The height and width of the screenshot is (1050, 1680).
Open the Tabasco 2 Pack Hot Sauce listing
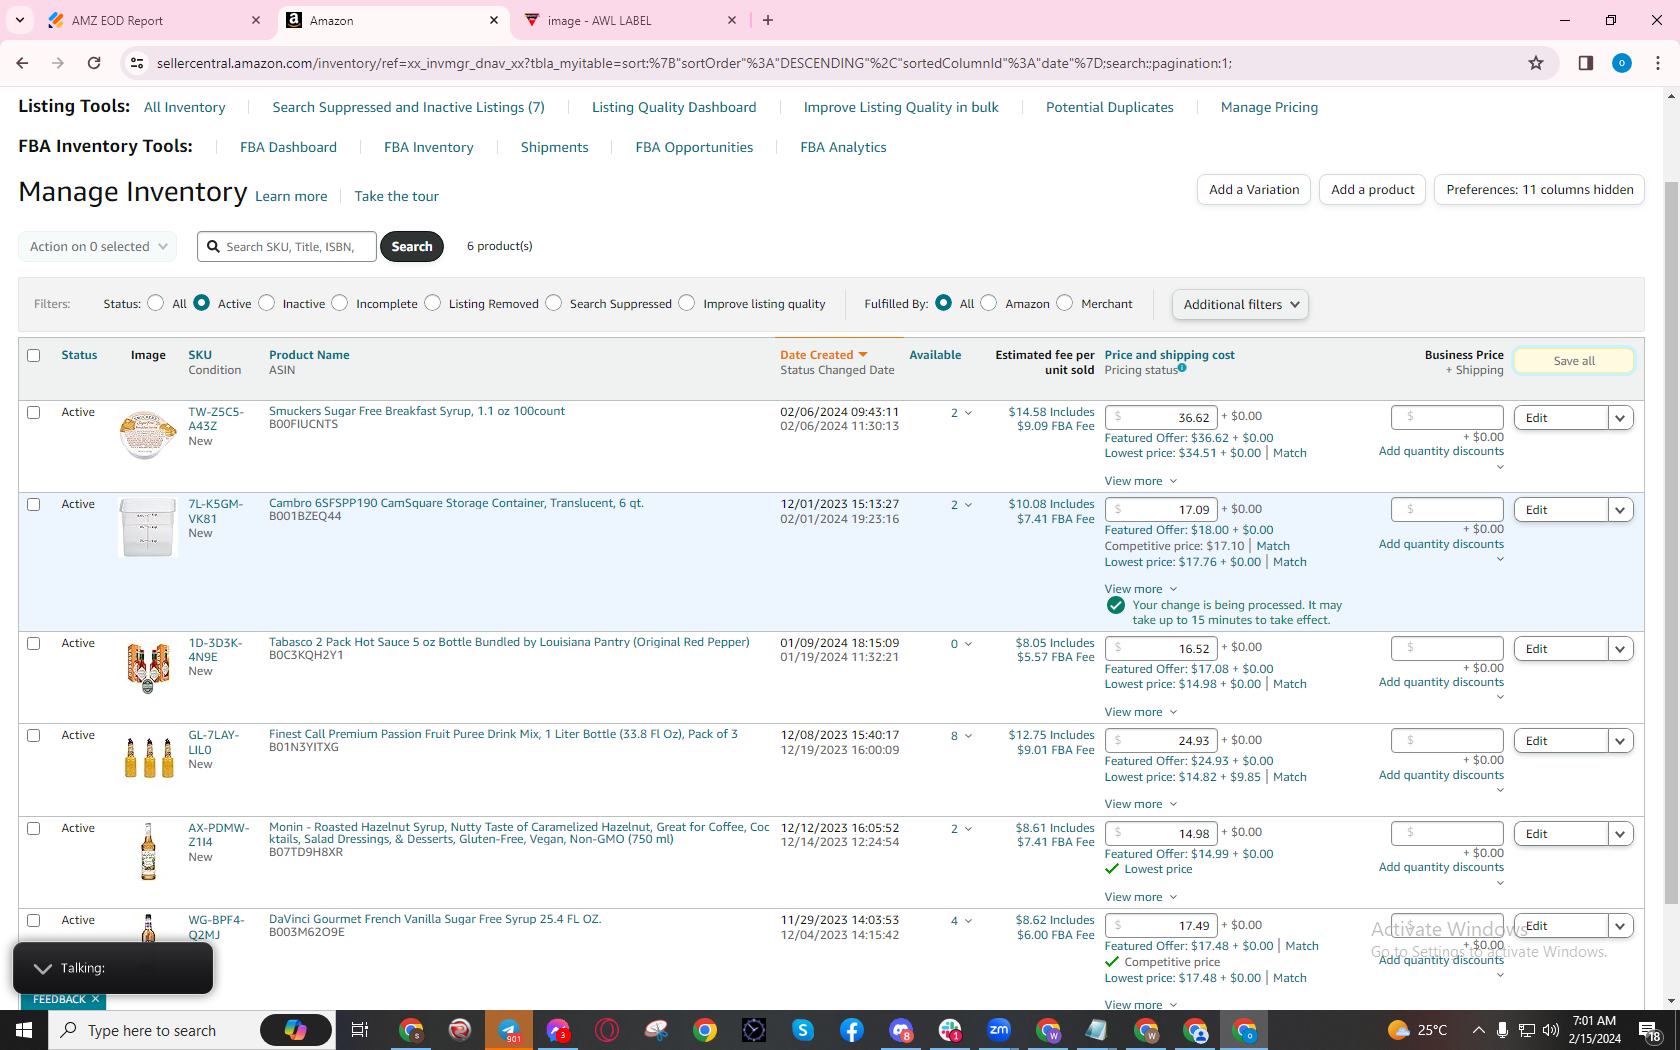point(509,642)
